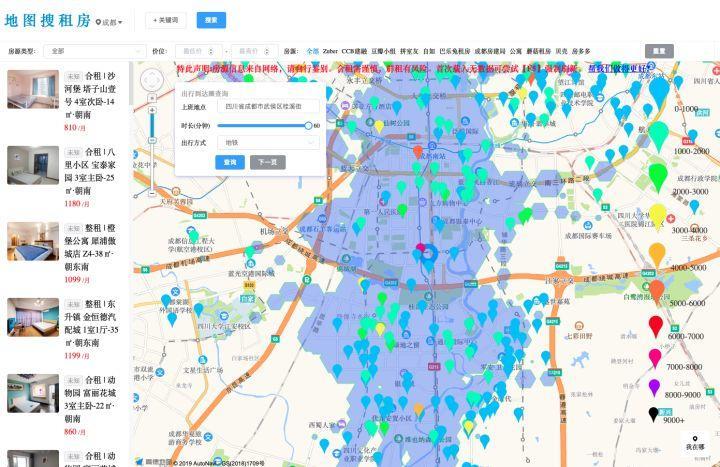
Task: Click the +关键词 add keyword button
Action: pos(166,20)
